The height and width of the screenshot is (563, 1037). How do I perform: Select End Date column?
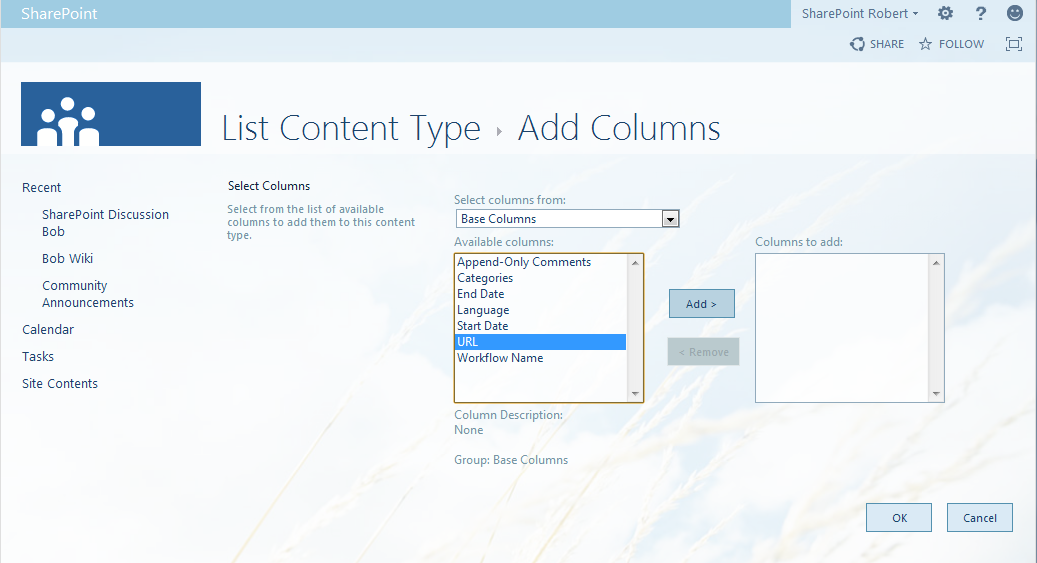(541, 294)
